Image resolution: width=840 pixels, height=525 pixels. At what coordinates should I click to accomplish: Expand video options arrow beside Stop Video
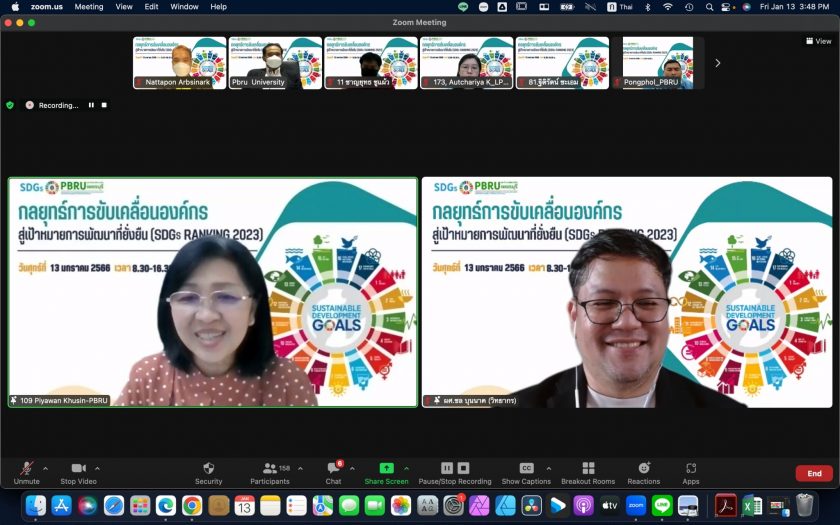coord(97,468)
